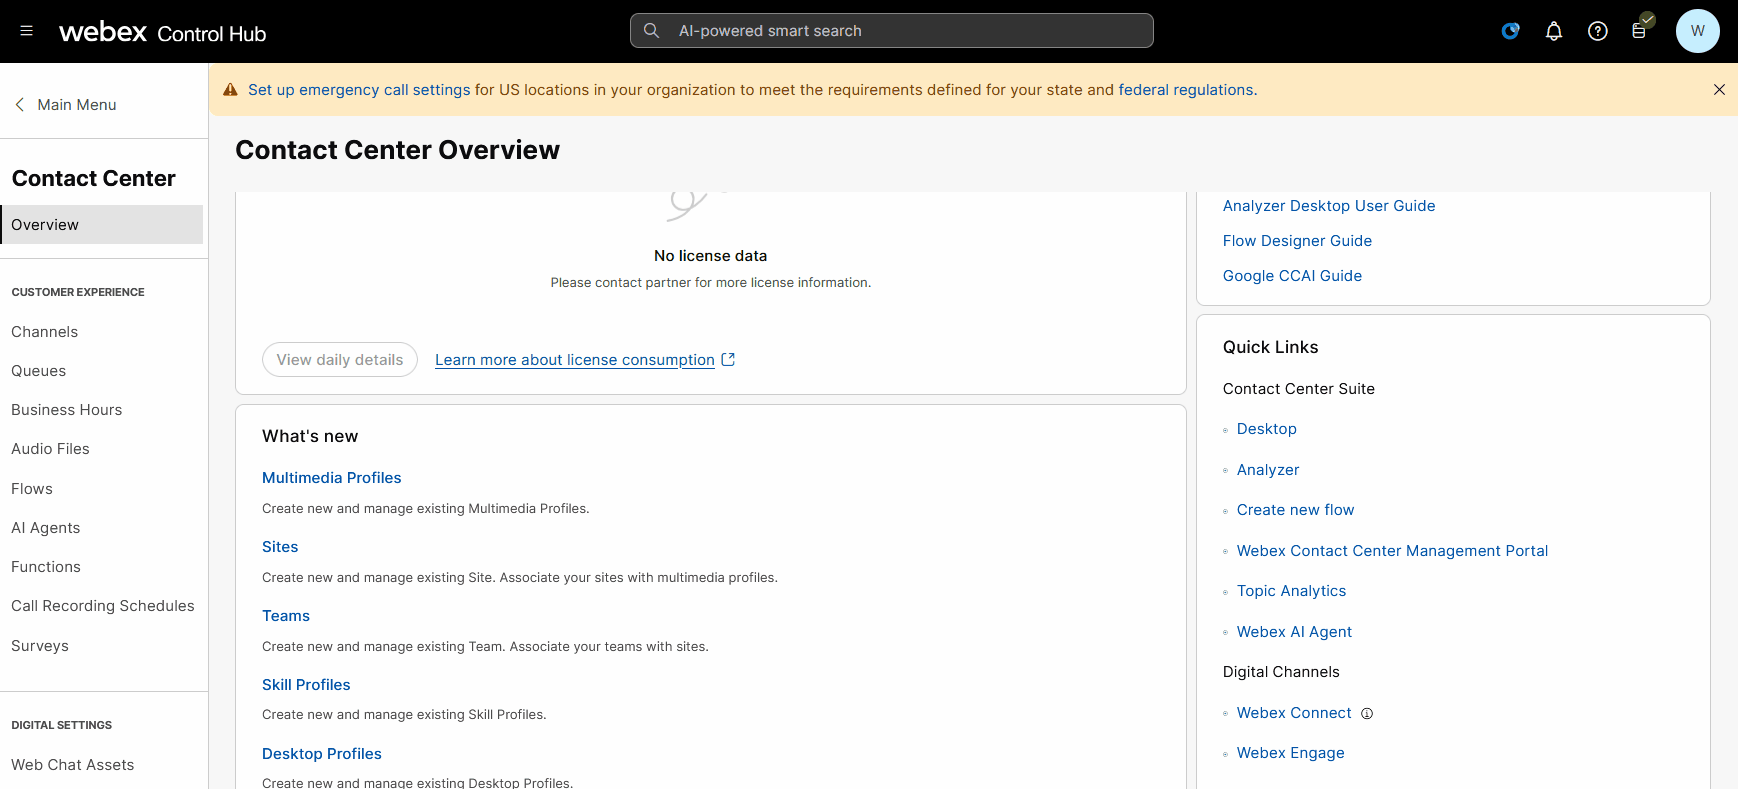The image size is (1738, 789).
Task: Open the task list clipboard icon
Action: pyautogui.click(x=1639, y=31)
